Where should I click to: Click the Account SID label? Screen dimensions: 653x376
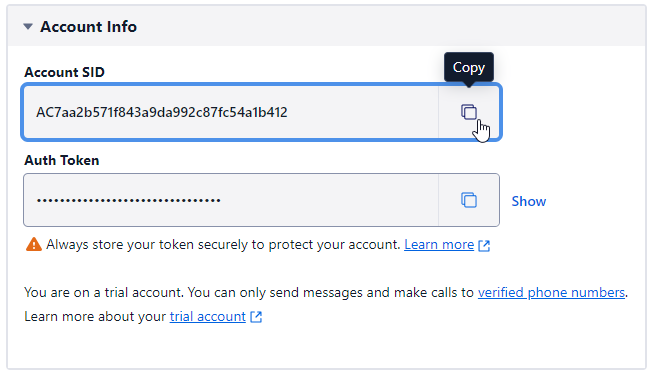tap(64, 72)
